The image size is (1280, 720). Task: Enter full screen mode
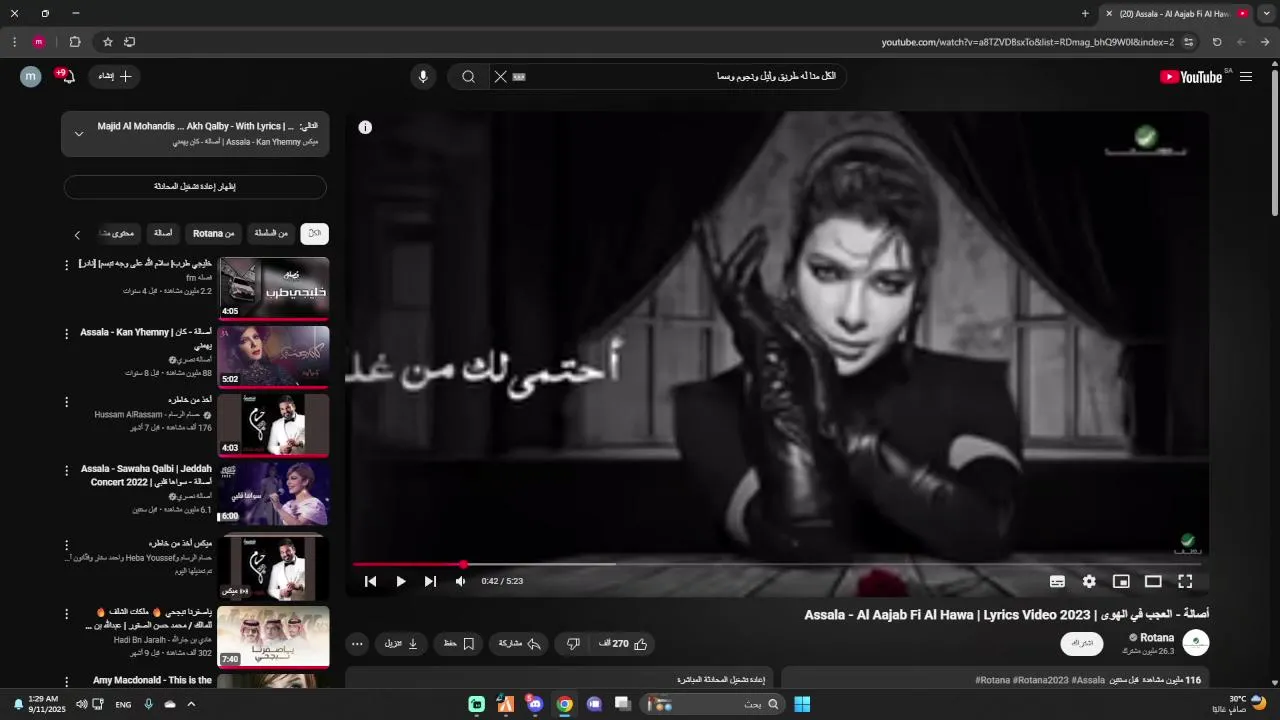coord(1185,581)
